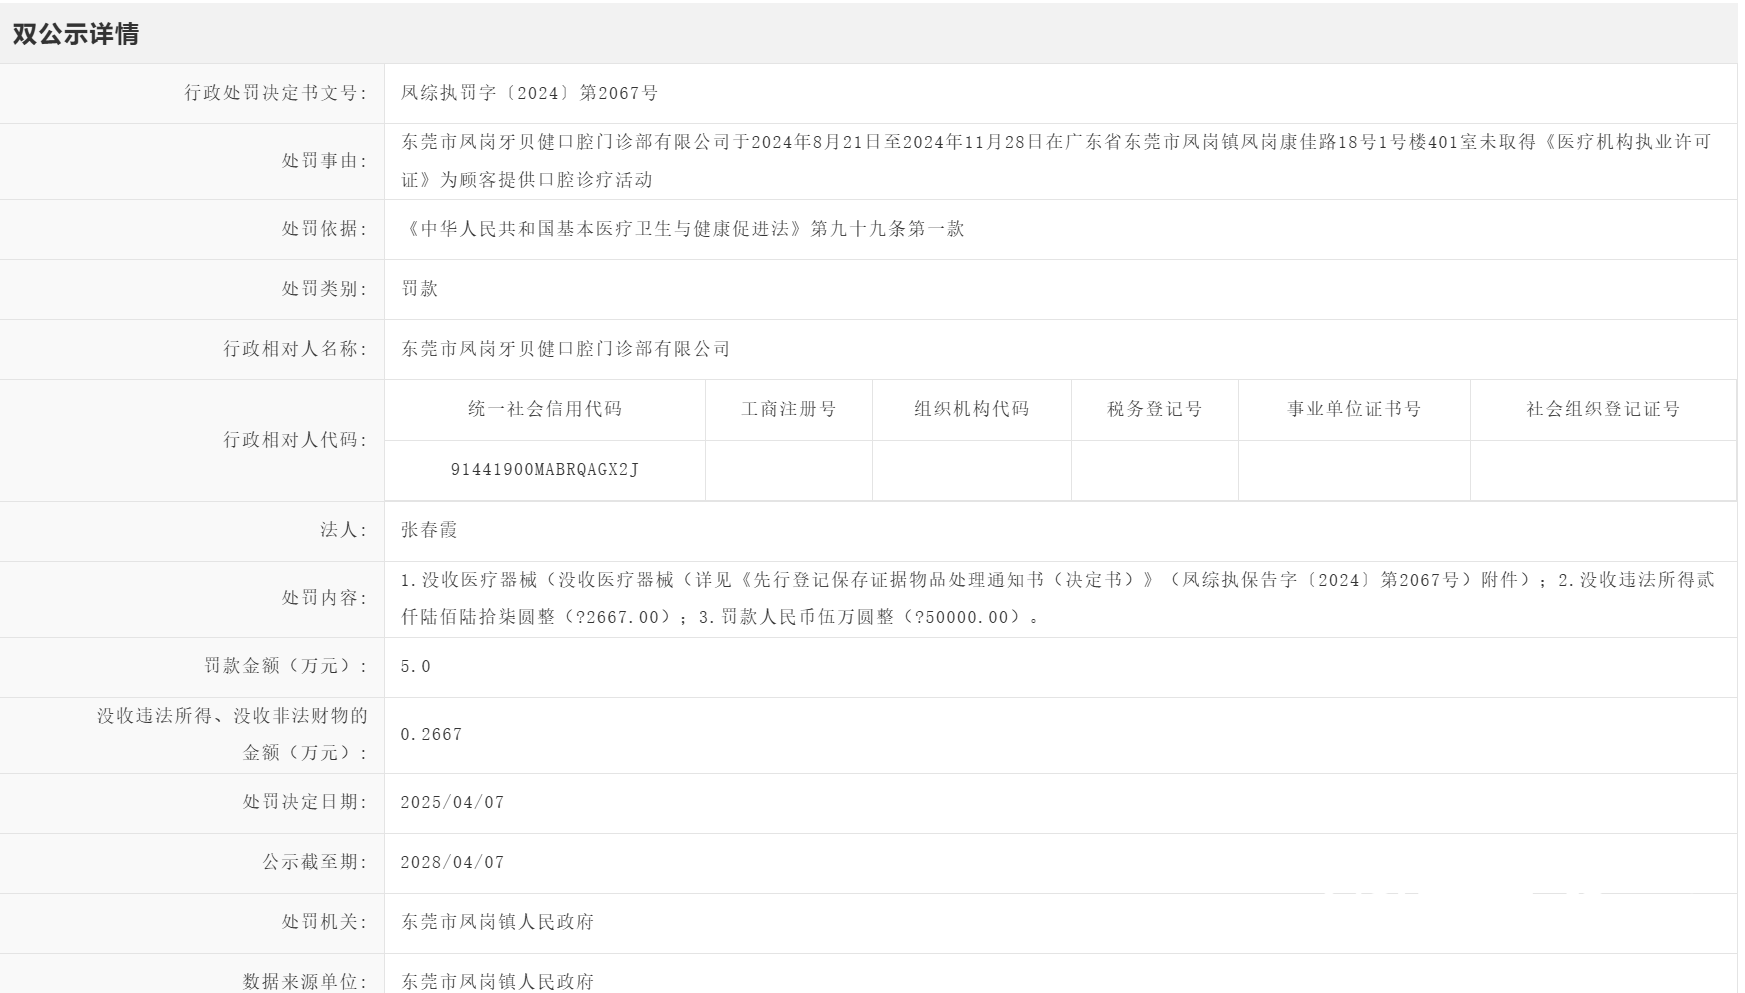Click the 处罚内容 penalty details text
The width and height of the screenshot is (1745, 993).
point(1057,598)
